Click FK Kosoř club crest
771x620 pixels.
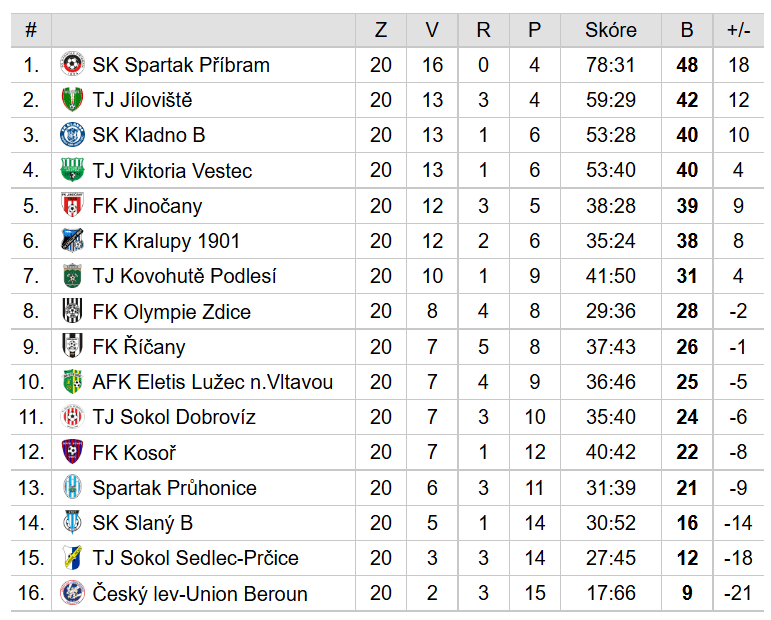tap(72, 452)
